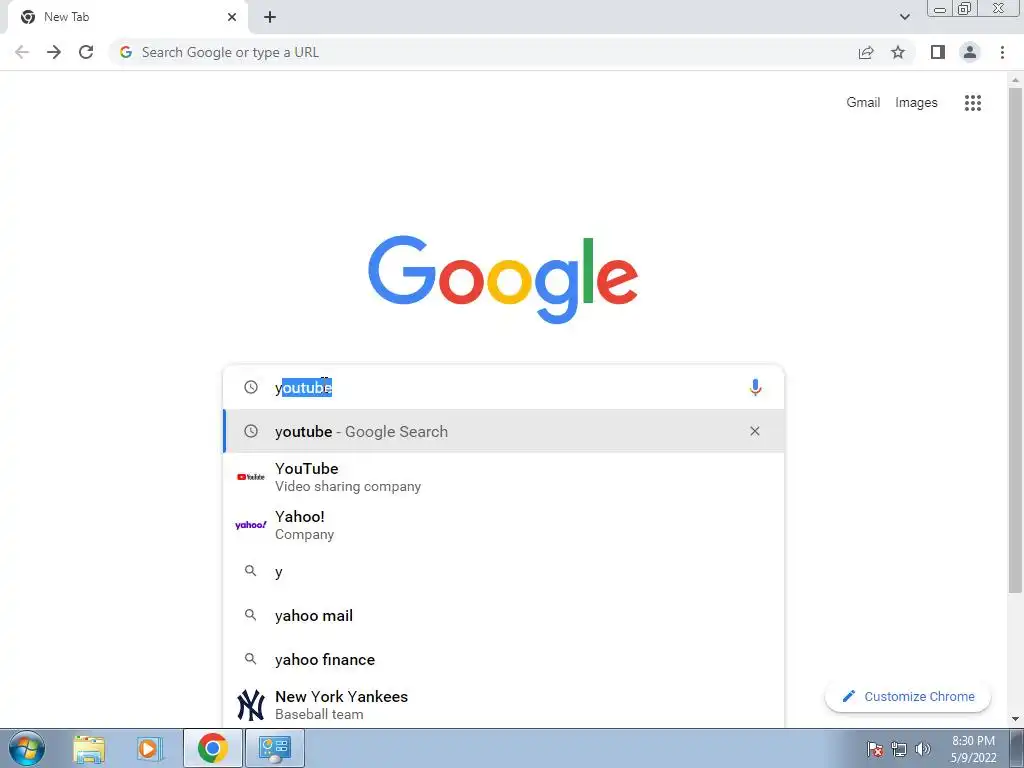Open the Windows Start menu
This screenshot has width=1024, height=768.
click(27, 748)
